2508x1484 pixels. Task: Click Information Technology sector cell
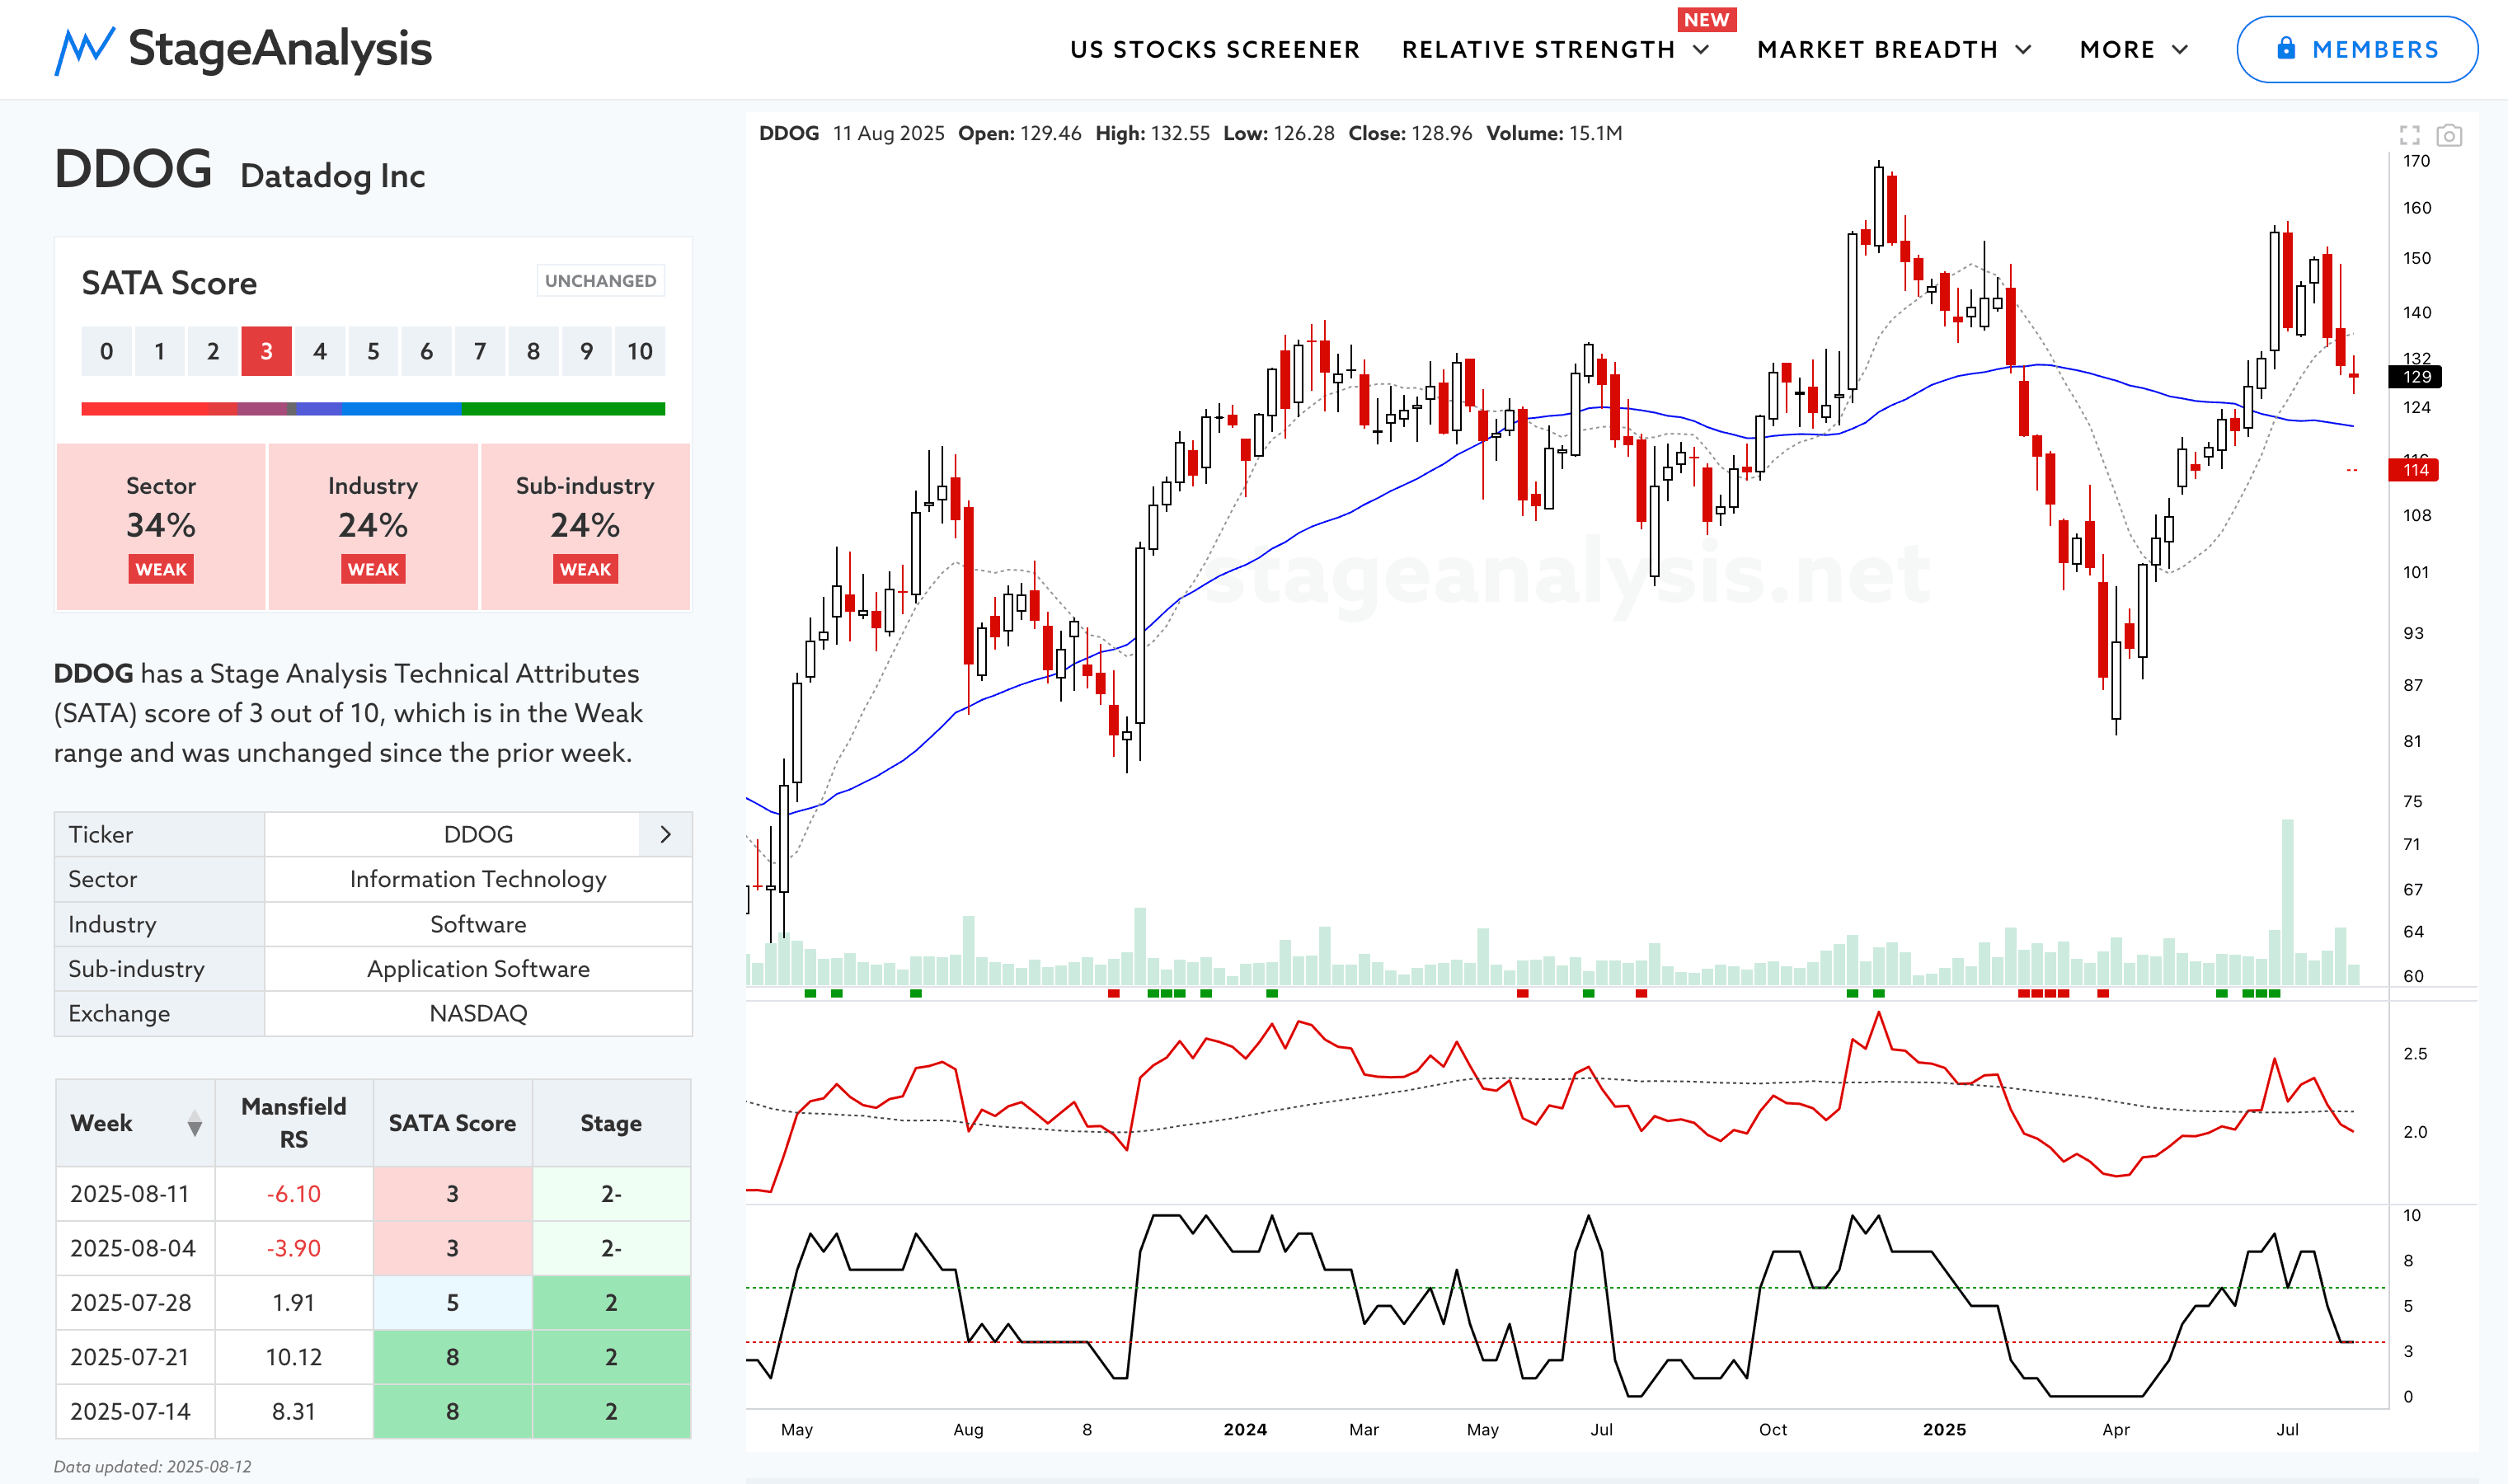point(478,879)
